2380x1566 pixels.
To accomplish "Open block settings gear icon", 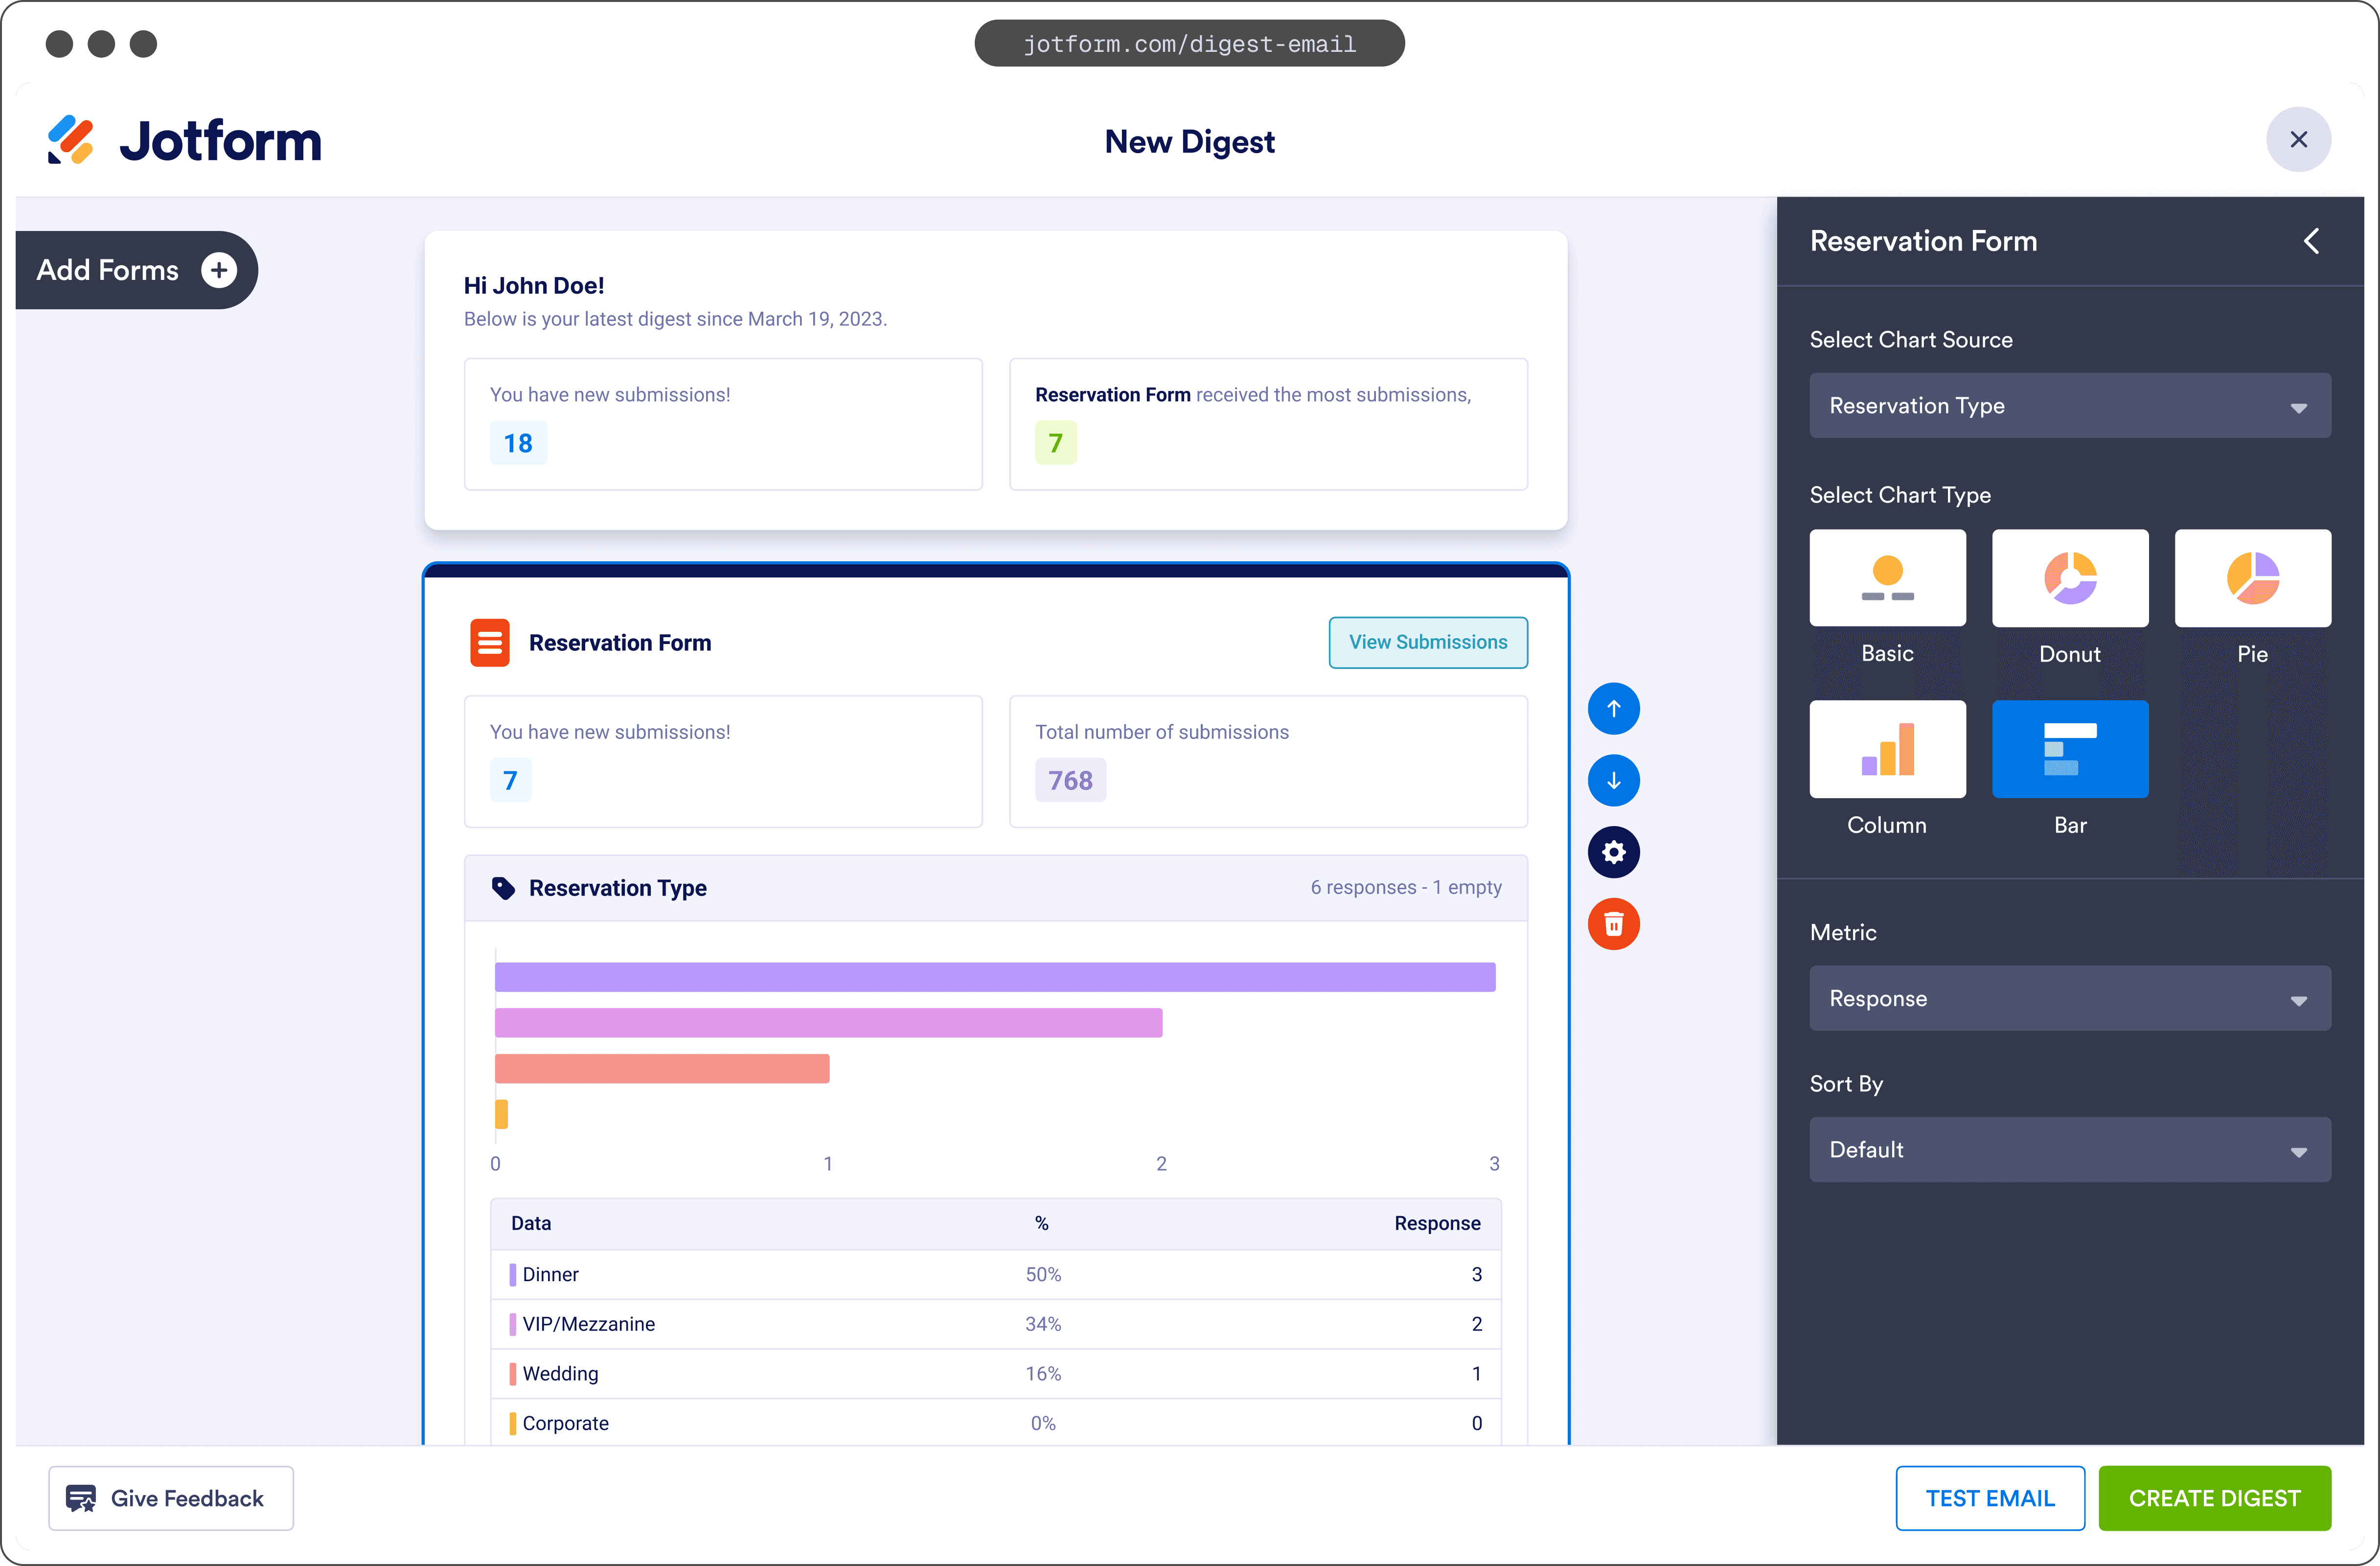I will tap(1613, 852).
